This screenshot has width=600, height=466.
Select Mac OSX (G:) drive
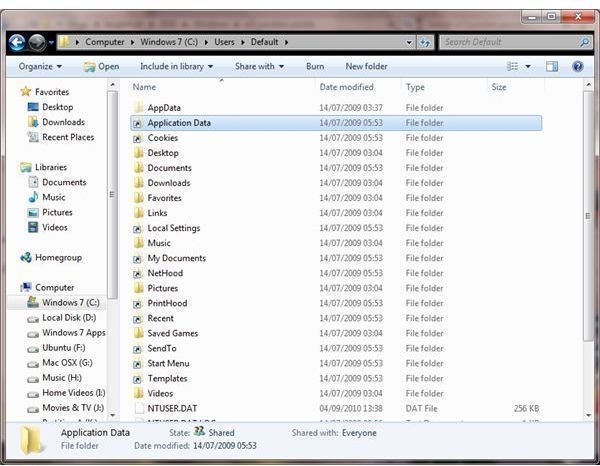(60, 363)
